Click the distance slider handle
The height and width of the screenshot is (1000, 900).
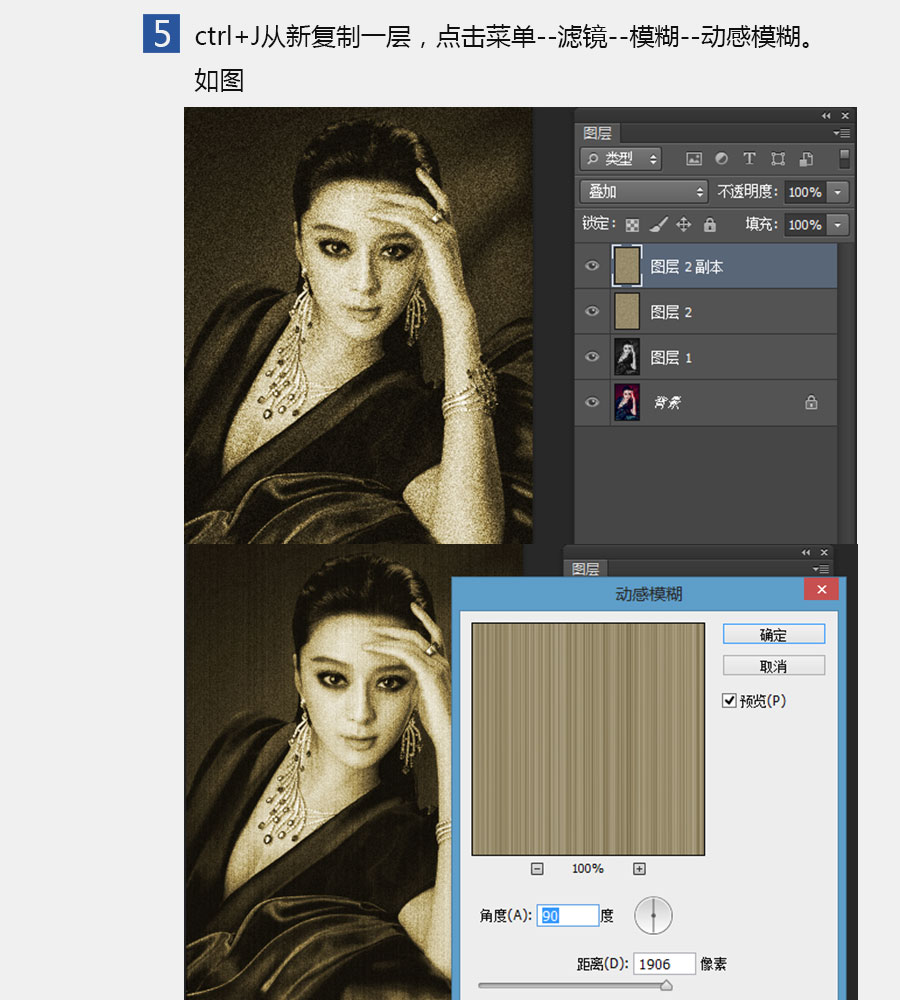[666, 985]
